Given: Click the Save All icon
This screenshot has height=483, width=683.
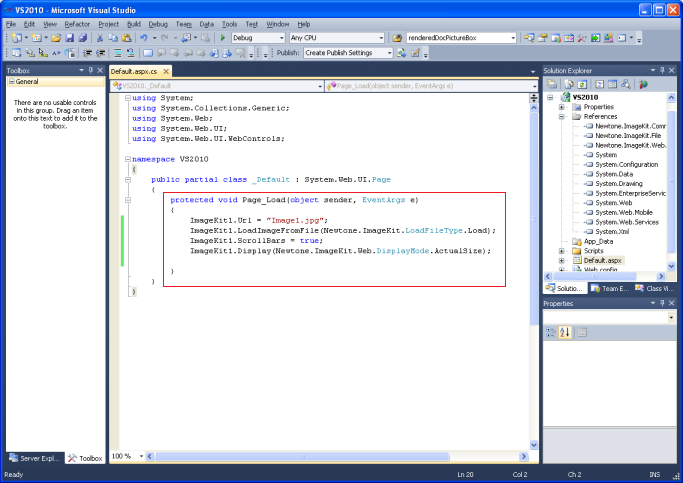Looking at the screenshot, I should click(x=82, y=38).
